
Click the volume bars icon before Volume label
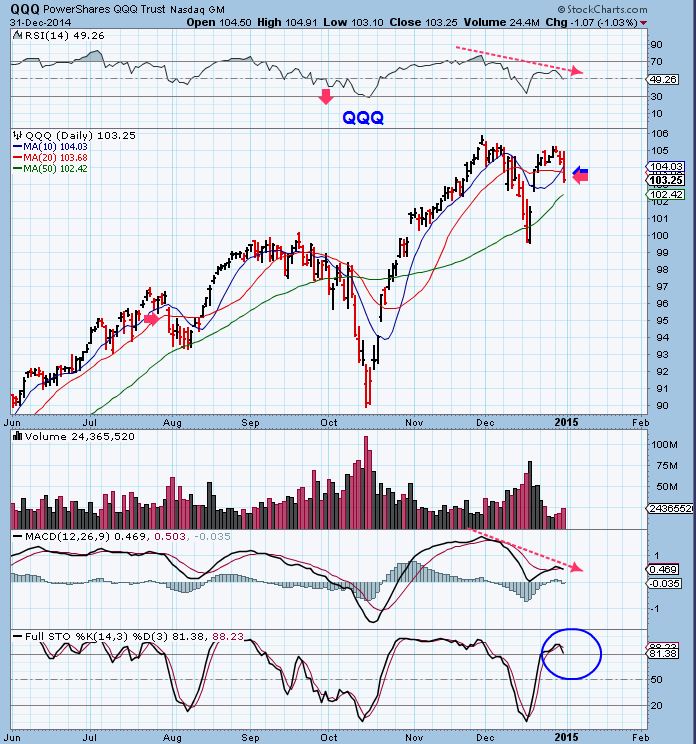(x=19, y=437)
